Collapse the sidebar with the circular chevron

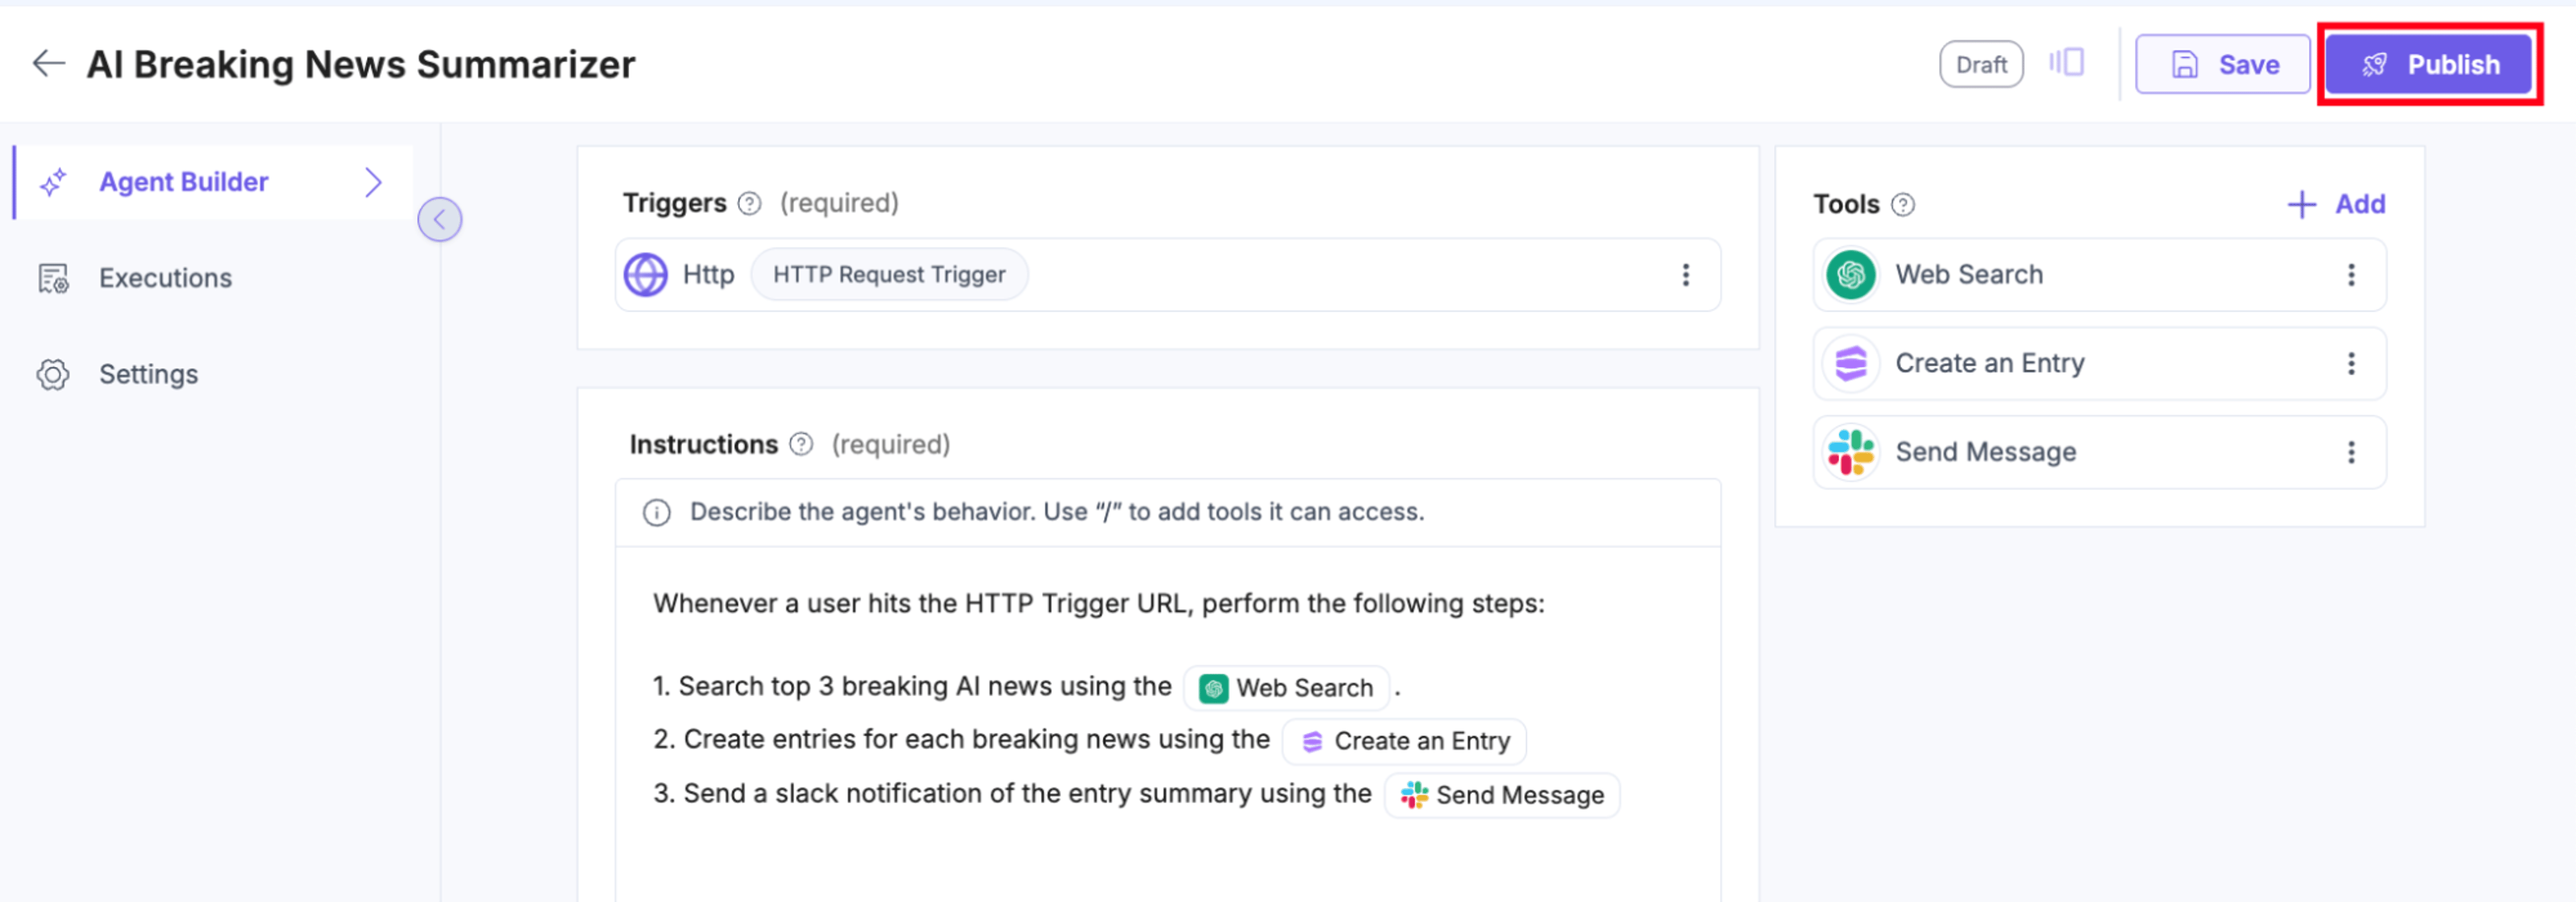click(x=440, y=219)
